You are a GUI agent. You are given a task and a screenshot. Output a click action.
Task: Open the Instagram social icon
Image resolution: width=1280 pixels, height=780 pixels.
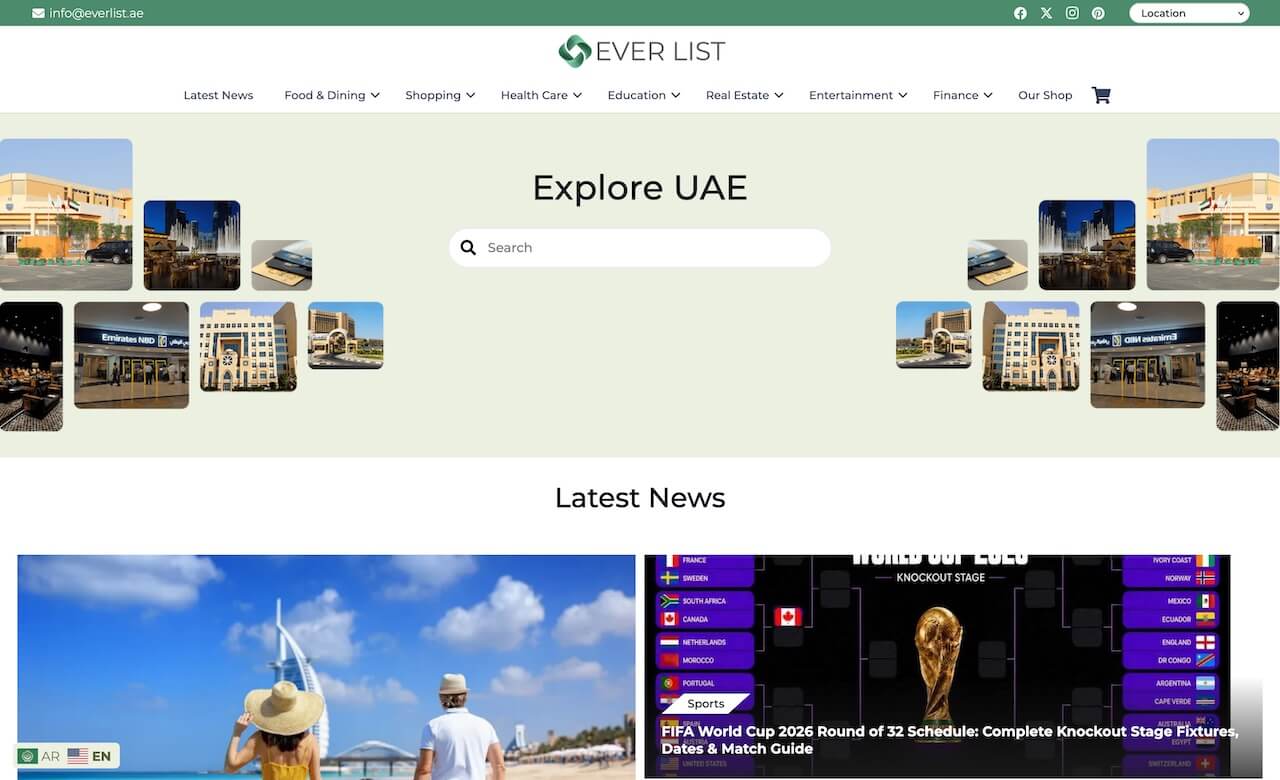[x=1072, y=13]
